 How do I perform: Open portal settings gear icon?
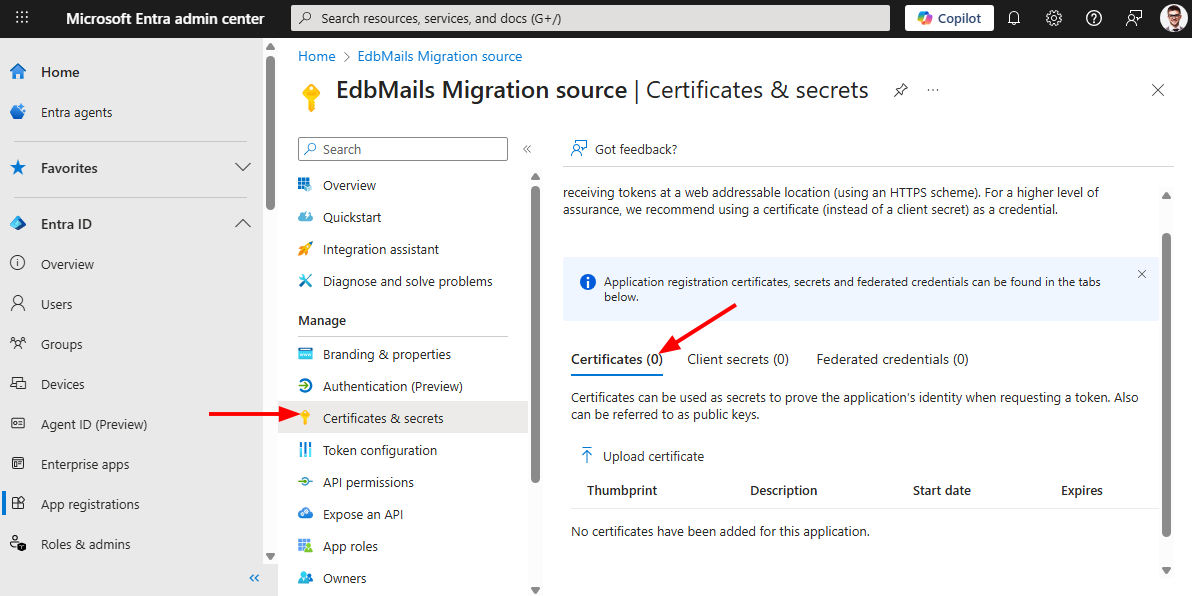(1054, 18)
